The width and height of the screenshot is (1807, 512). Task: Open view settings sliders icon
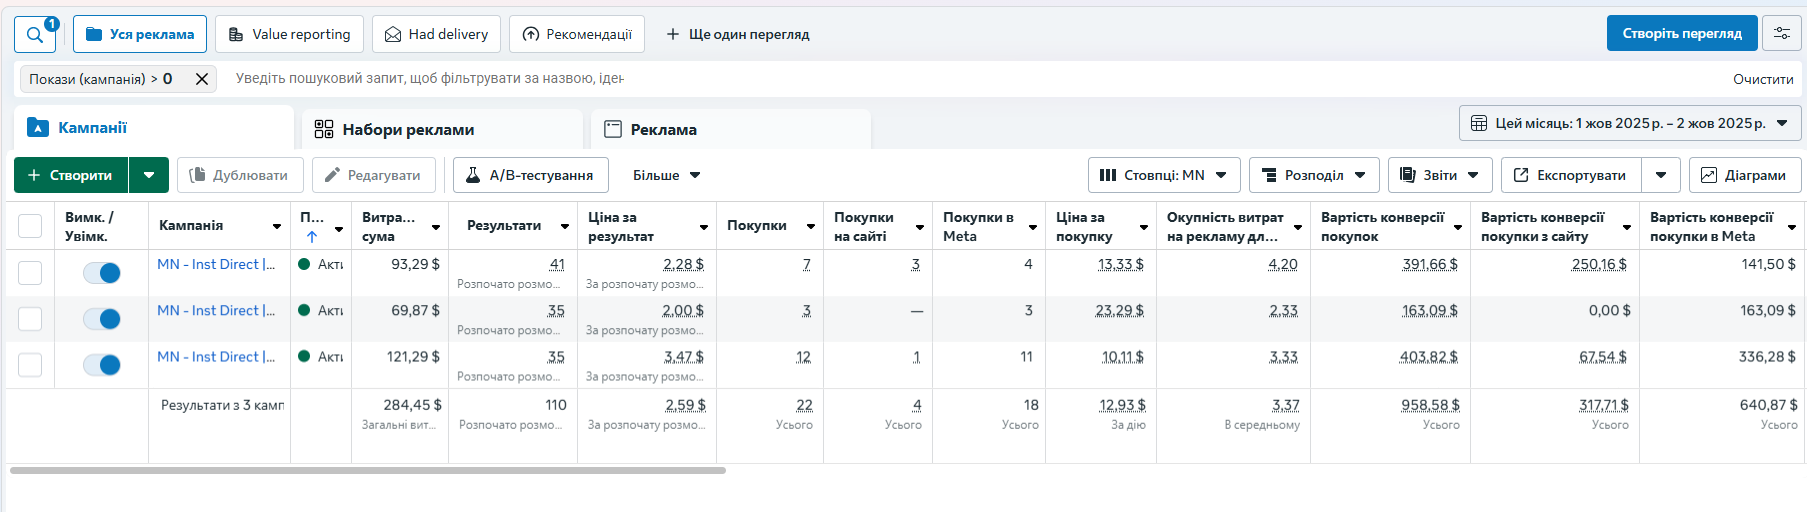tap(1781, 33)
